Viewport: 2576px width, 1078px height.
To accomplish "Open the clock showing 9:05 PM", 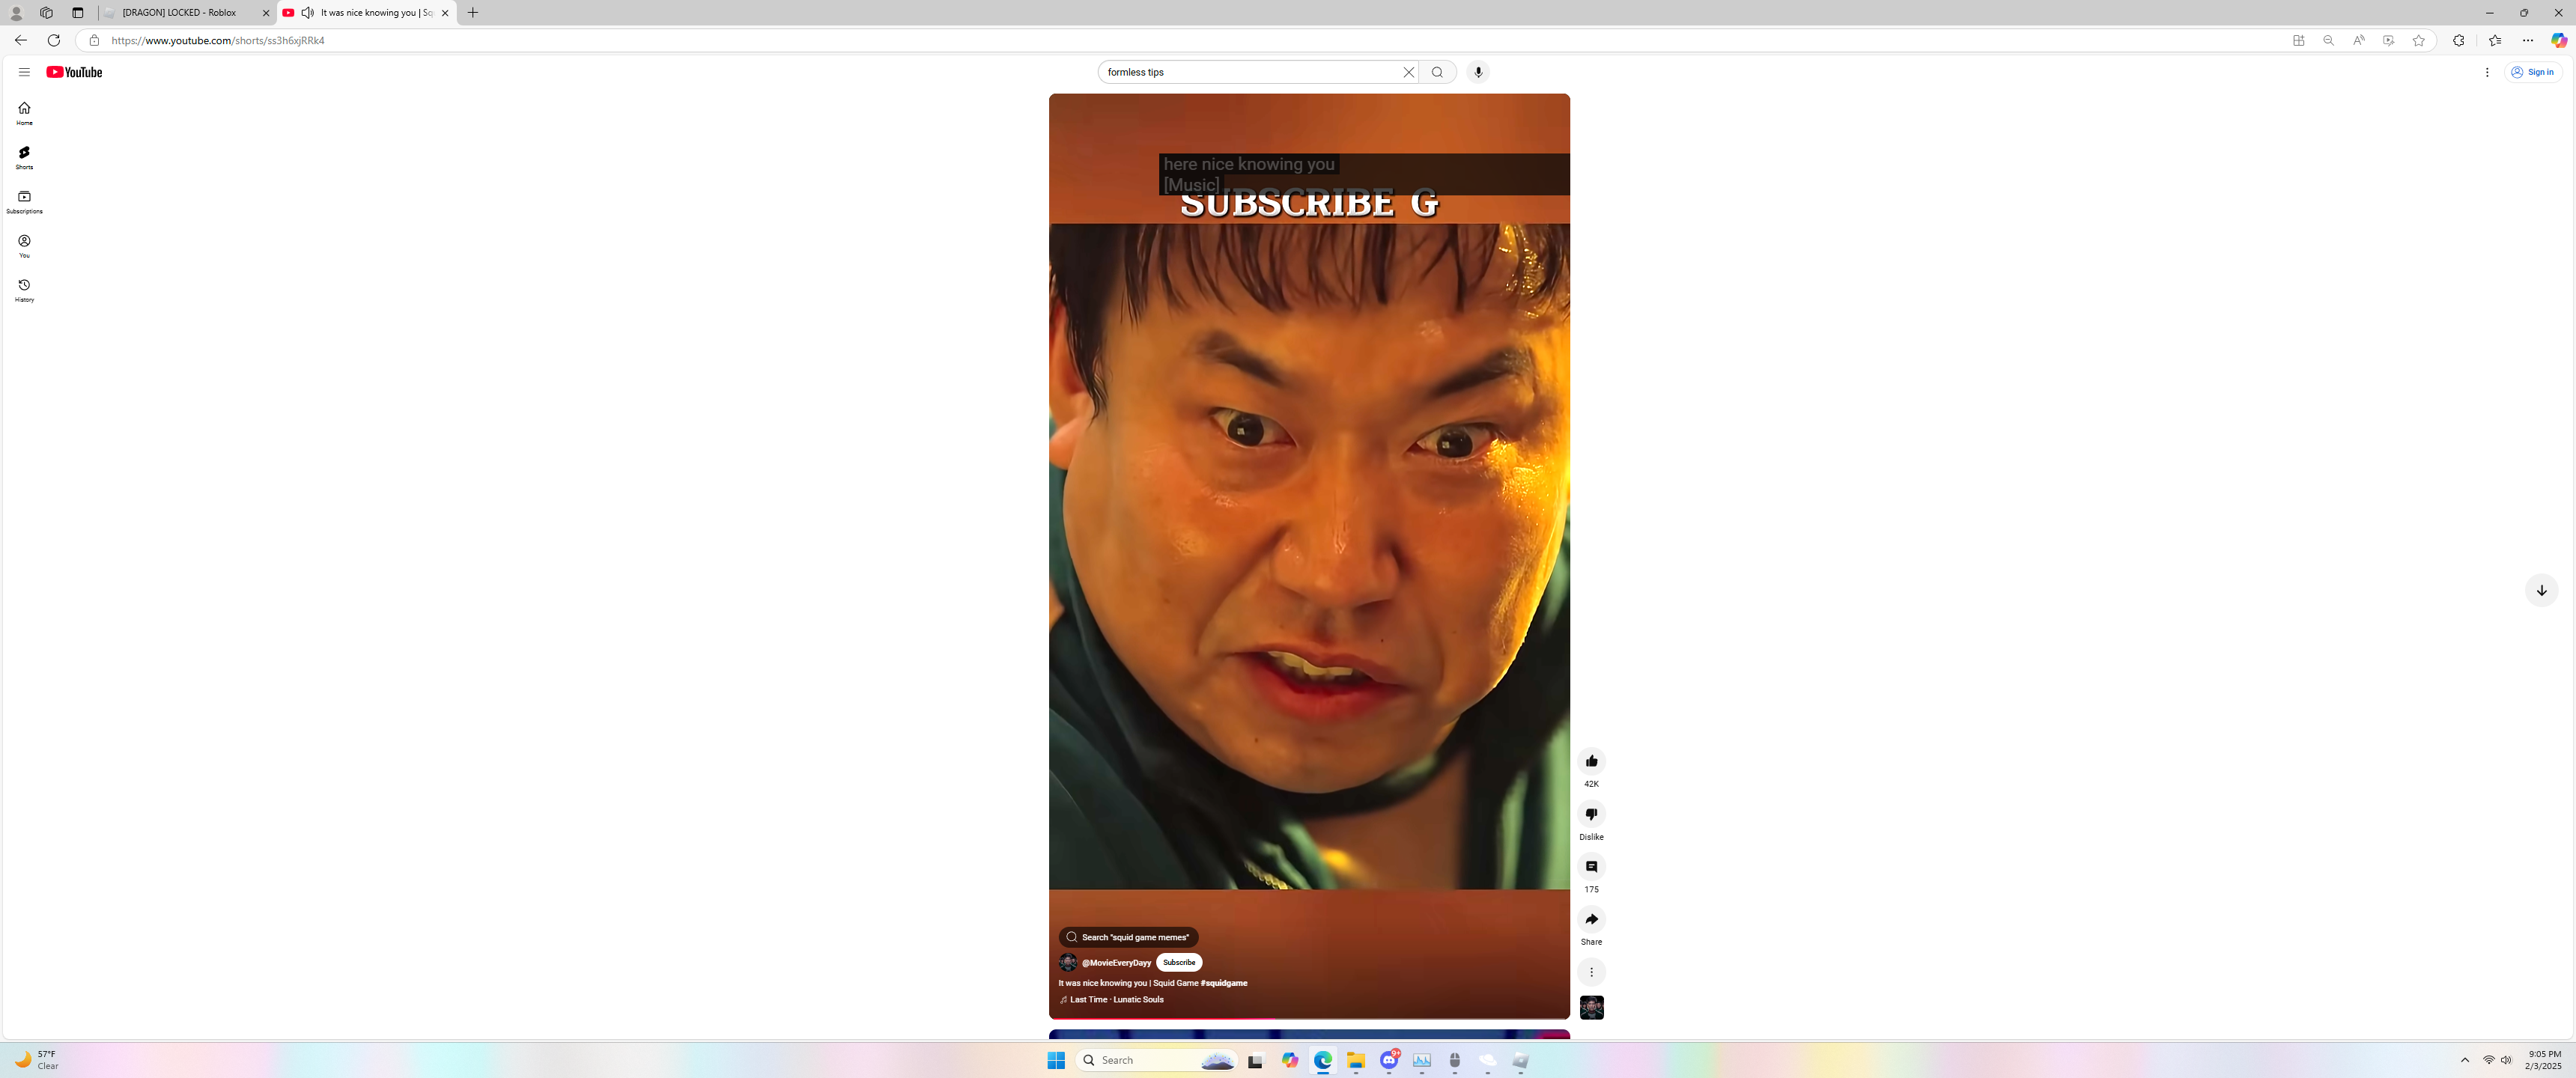I will click(2543, 1060).
